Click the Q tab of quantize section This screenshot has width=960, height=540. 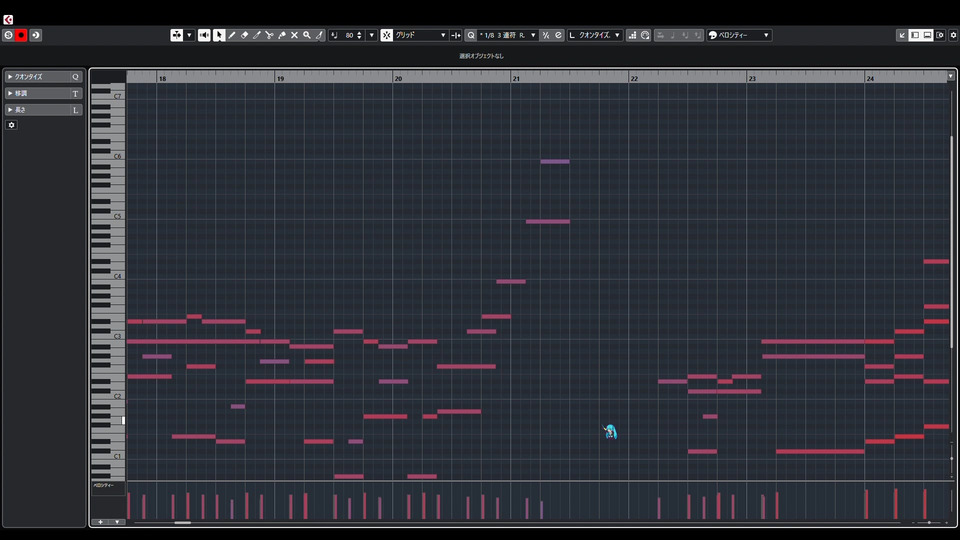tap(75, 77)
